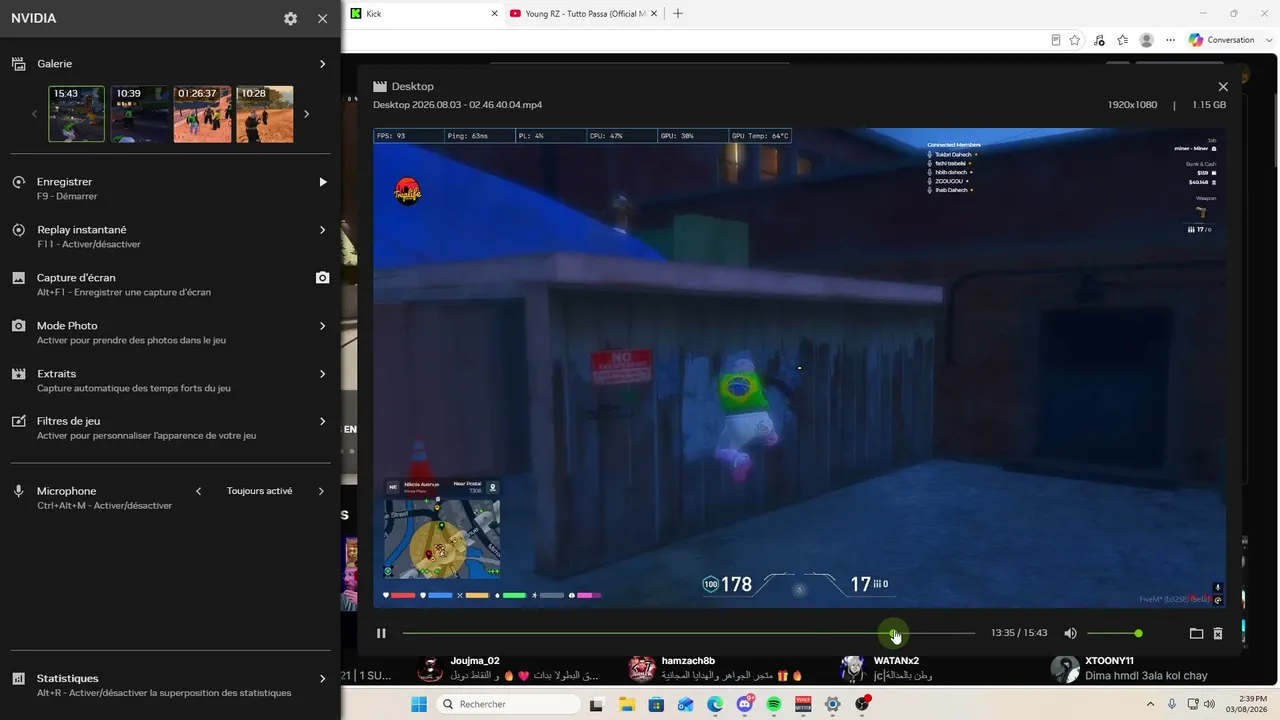
Task: Expand the Galerie section
Action: (322, 64)
